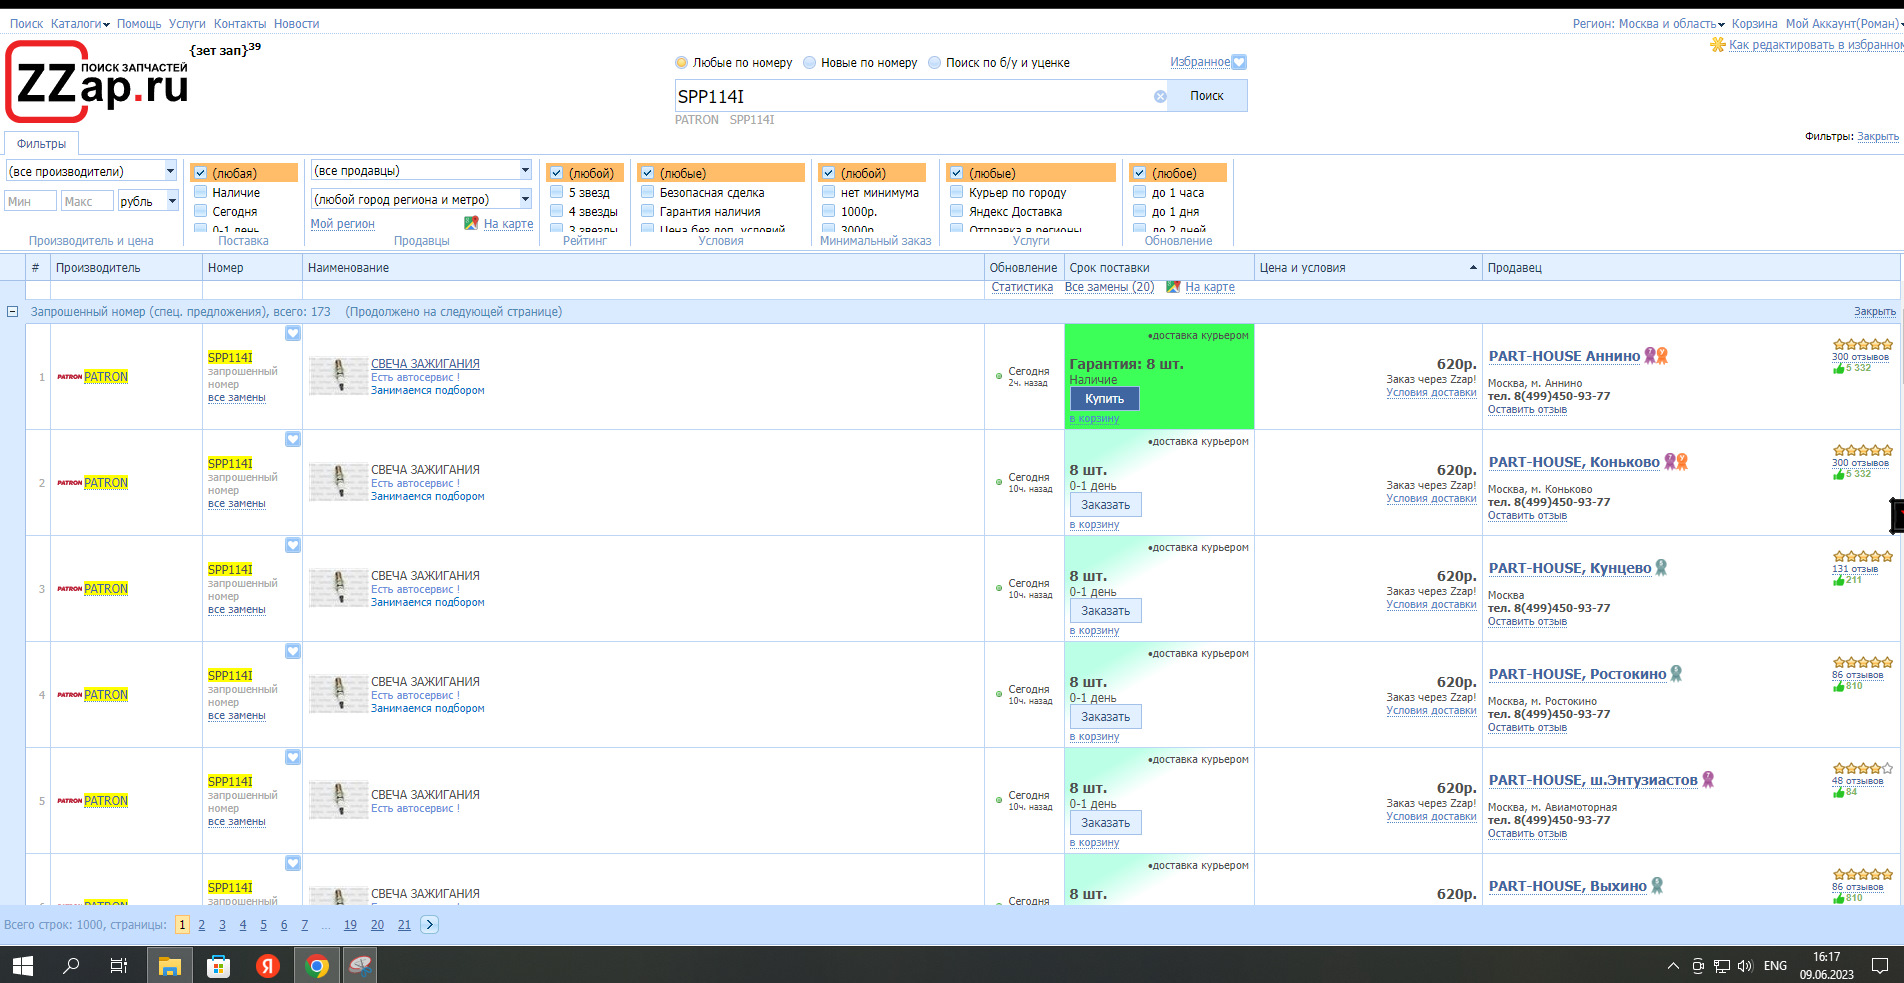Viewport: 1904px width, 983px height.
Task: Check Яндекс Доставка filter
Action: click(x=957, y=211)
